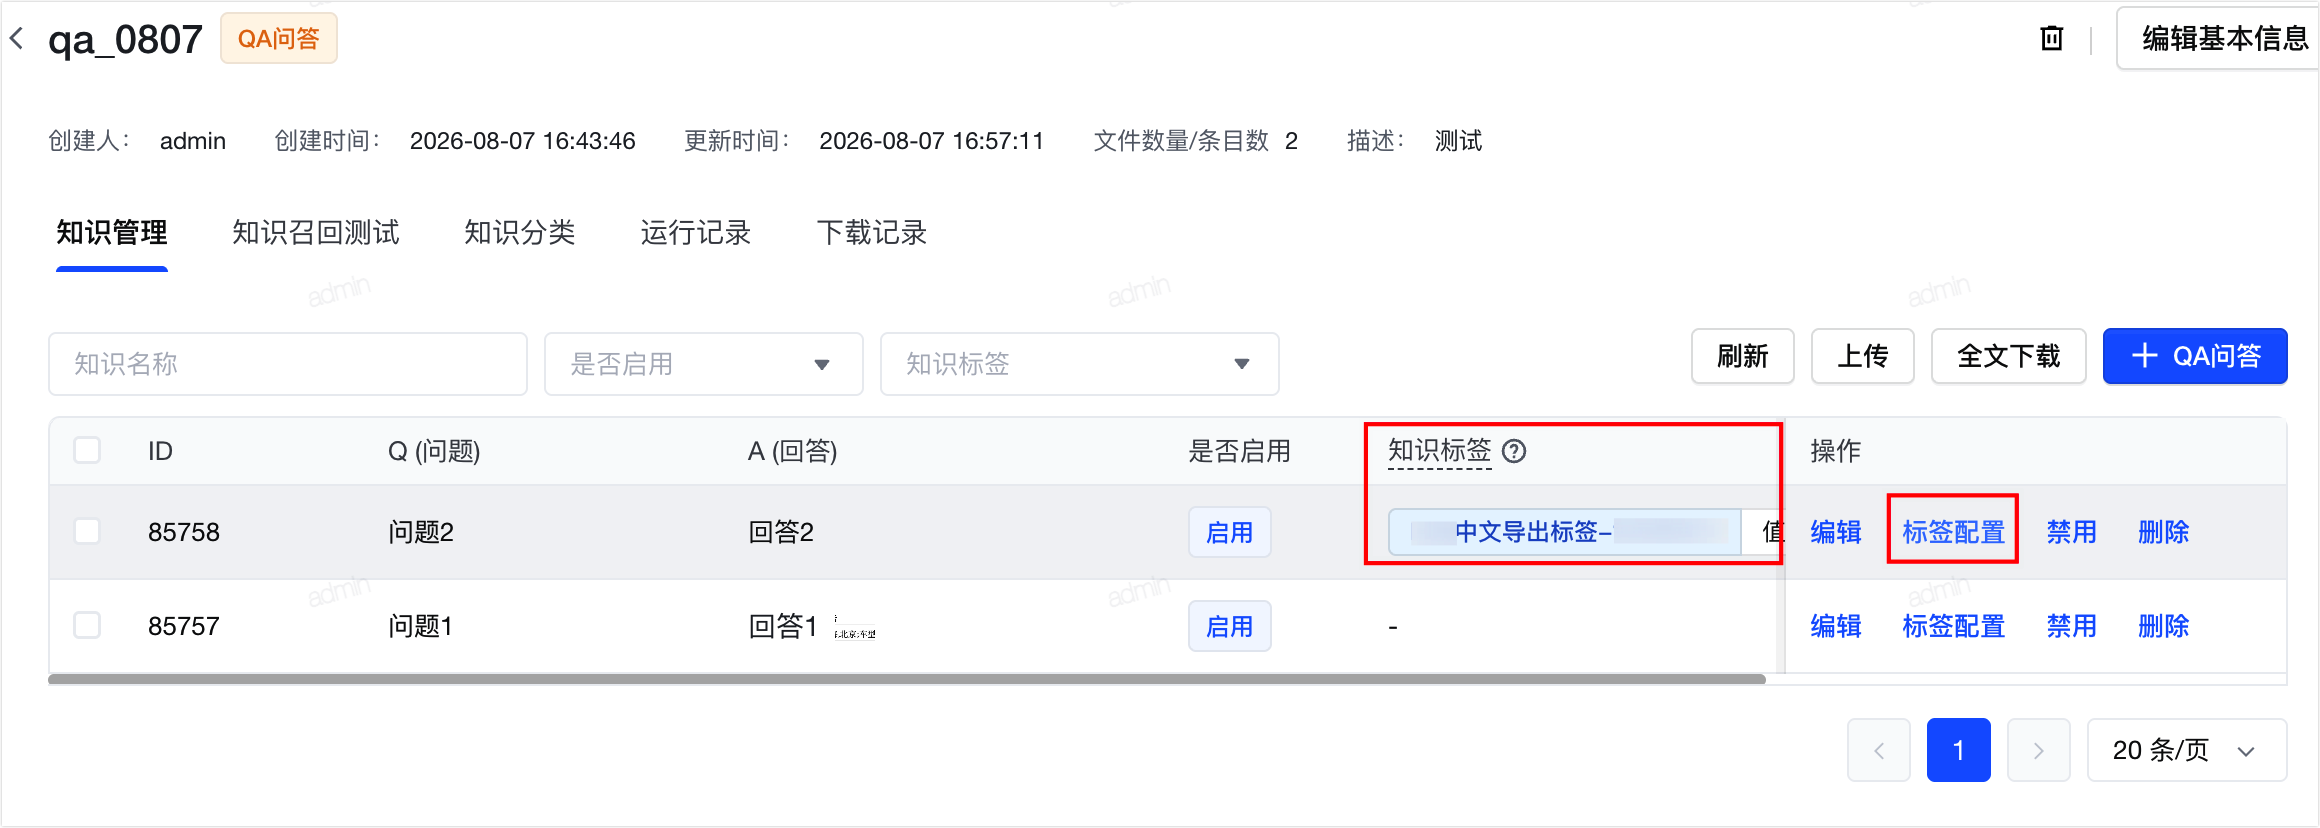Click the ID column header
Viewport: 2320px width, 828px height.
[160, 451]
